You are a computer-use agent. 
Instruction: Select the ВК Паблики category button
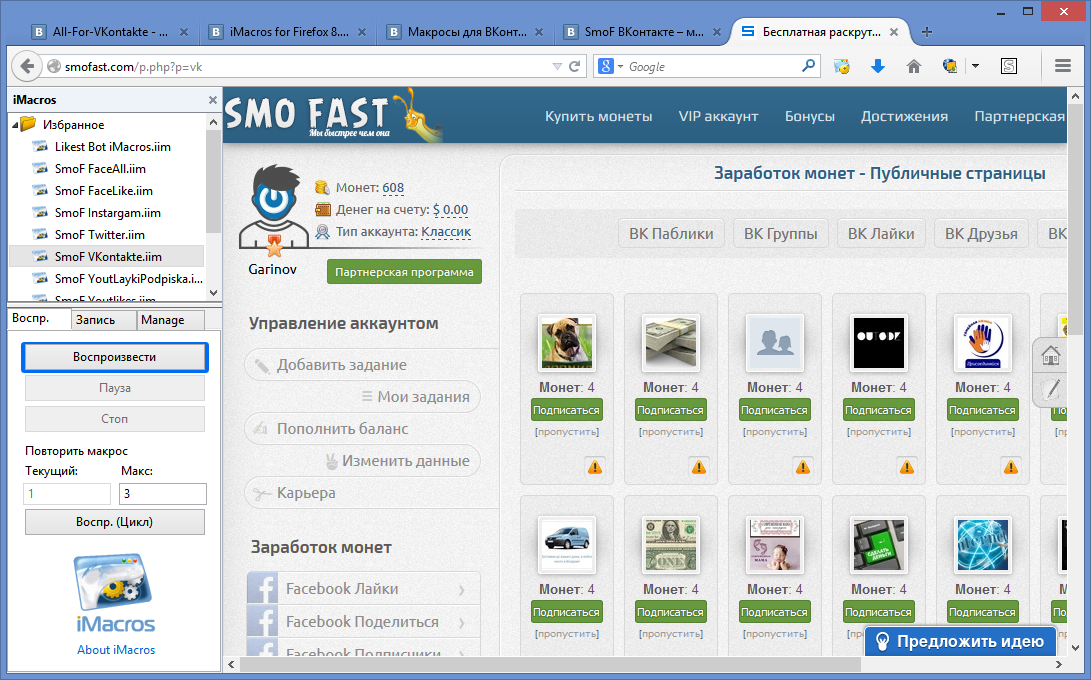coord(671,234)
